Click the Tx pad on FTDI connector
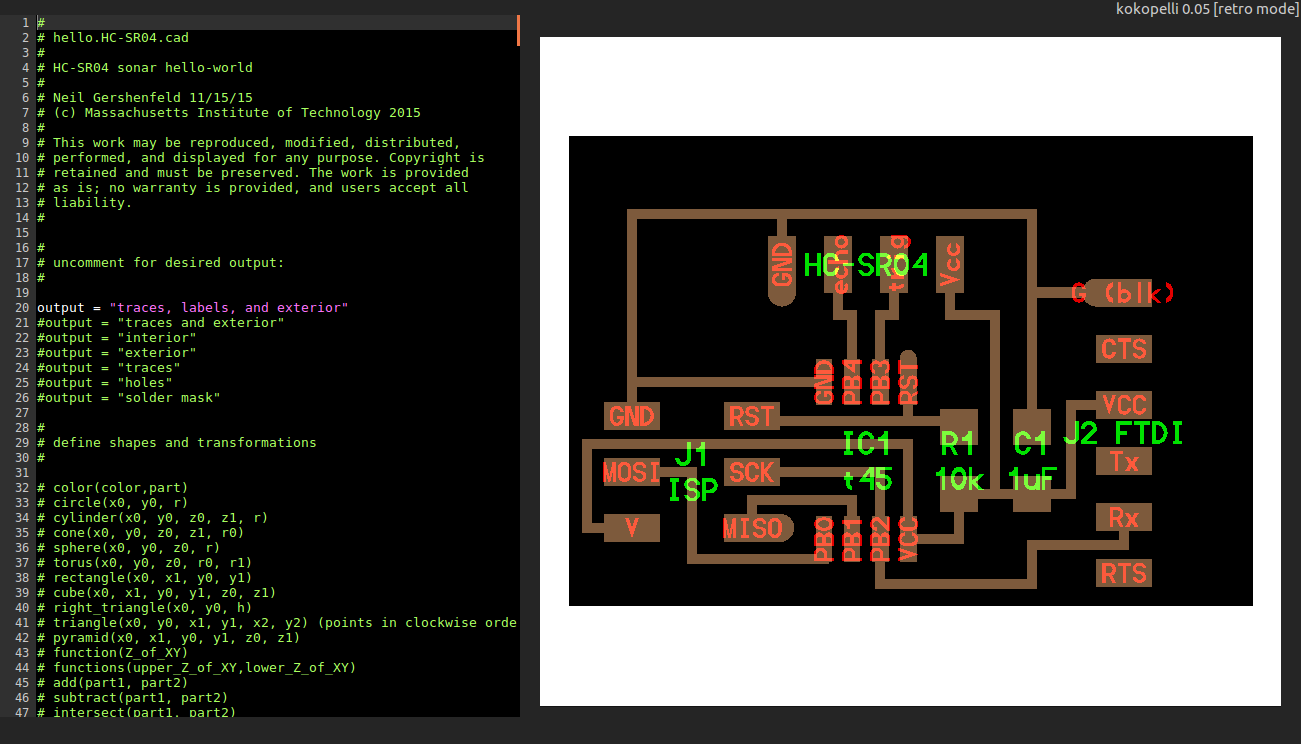The width and height of the screenshot is (1301, 744). coord(1123,461)
